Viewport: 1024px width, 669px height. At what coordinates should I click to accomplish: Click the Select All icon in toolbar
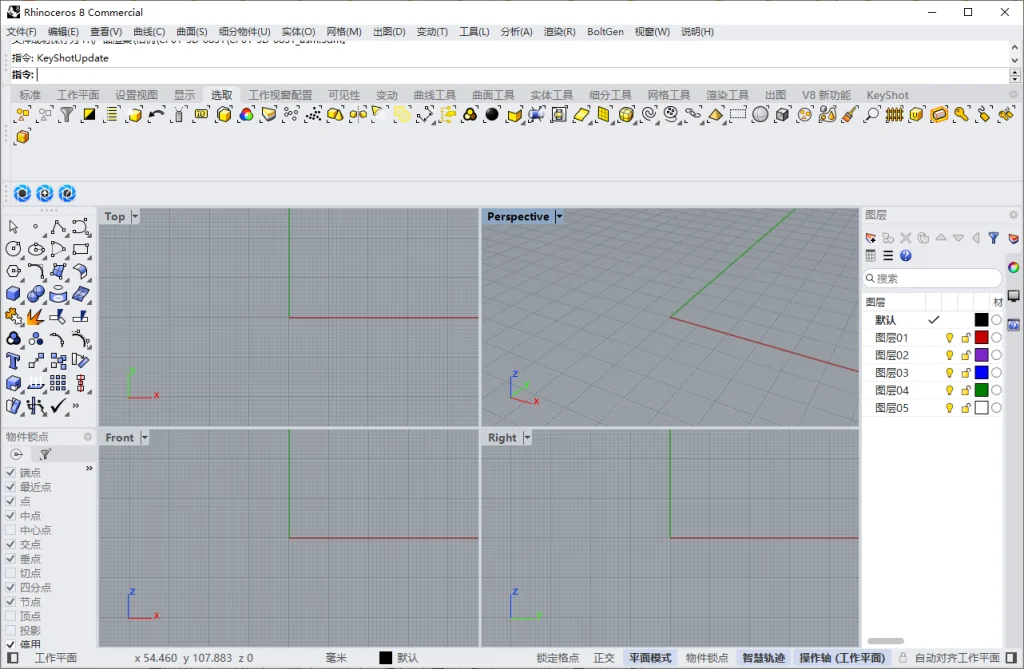pos(22,115)
